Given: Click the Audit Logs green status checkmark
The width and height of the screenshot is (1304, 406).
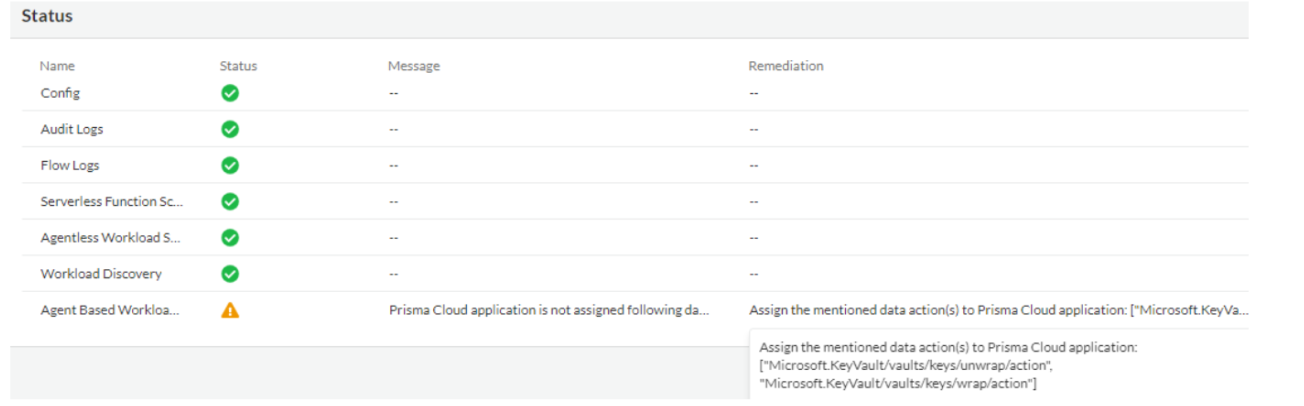Looking at the screenshot, I should (230, 129).
